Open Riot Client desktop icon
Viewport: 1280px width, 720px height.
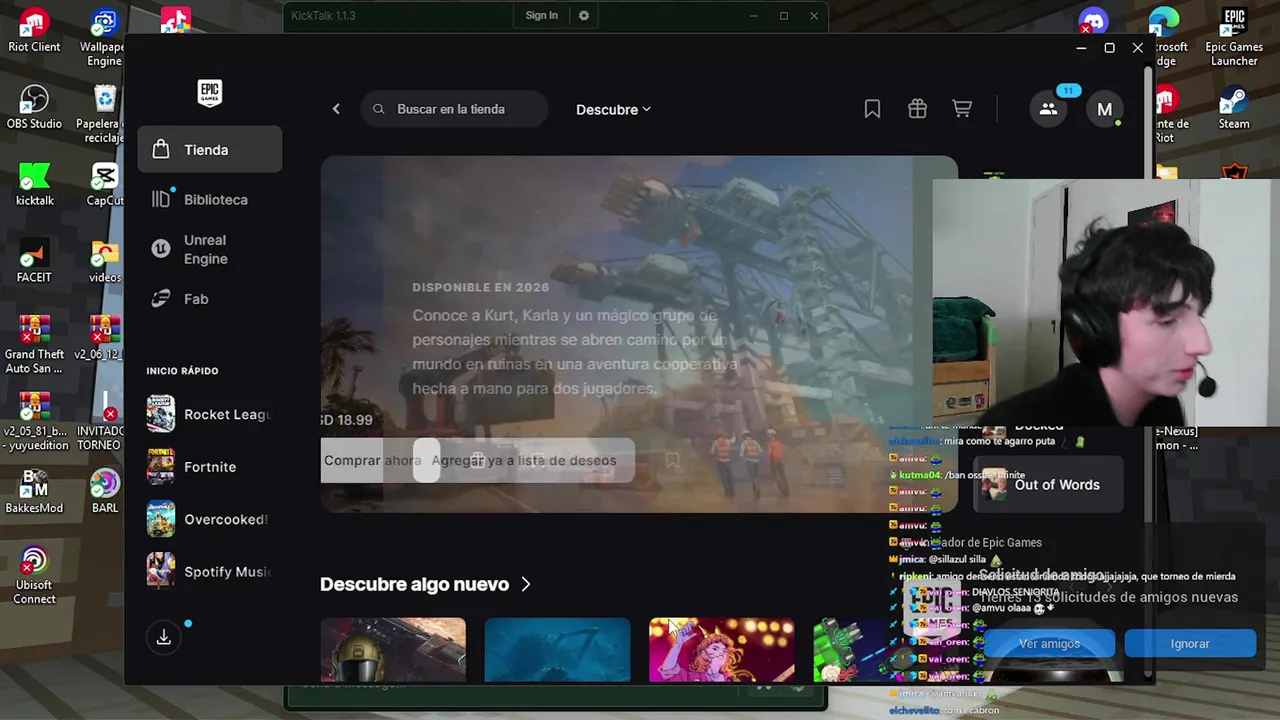(x=34, y=30)
